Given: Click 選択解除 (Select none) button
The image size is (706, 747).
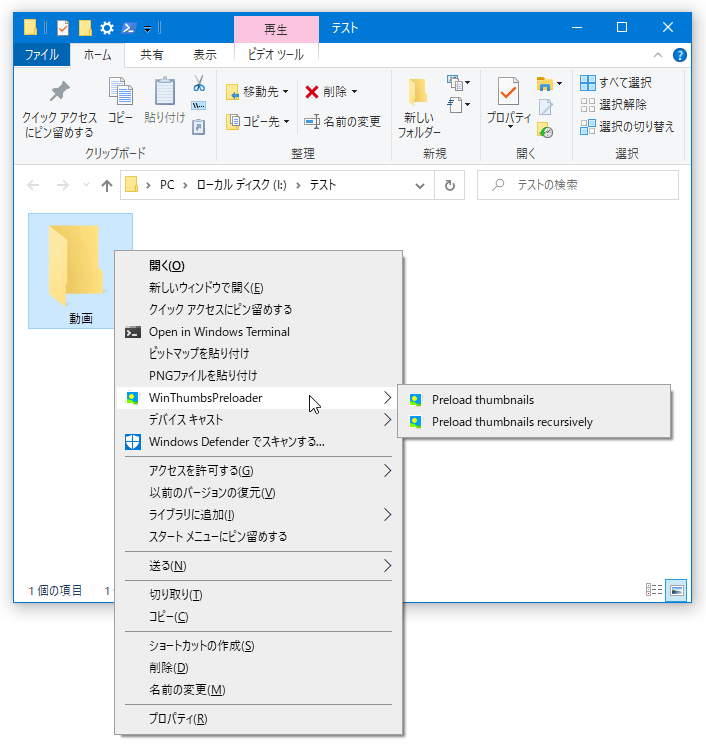Looking at the screenshot, I should pyautogui.click(x=613, y=105).
